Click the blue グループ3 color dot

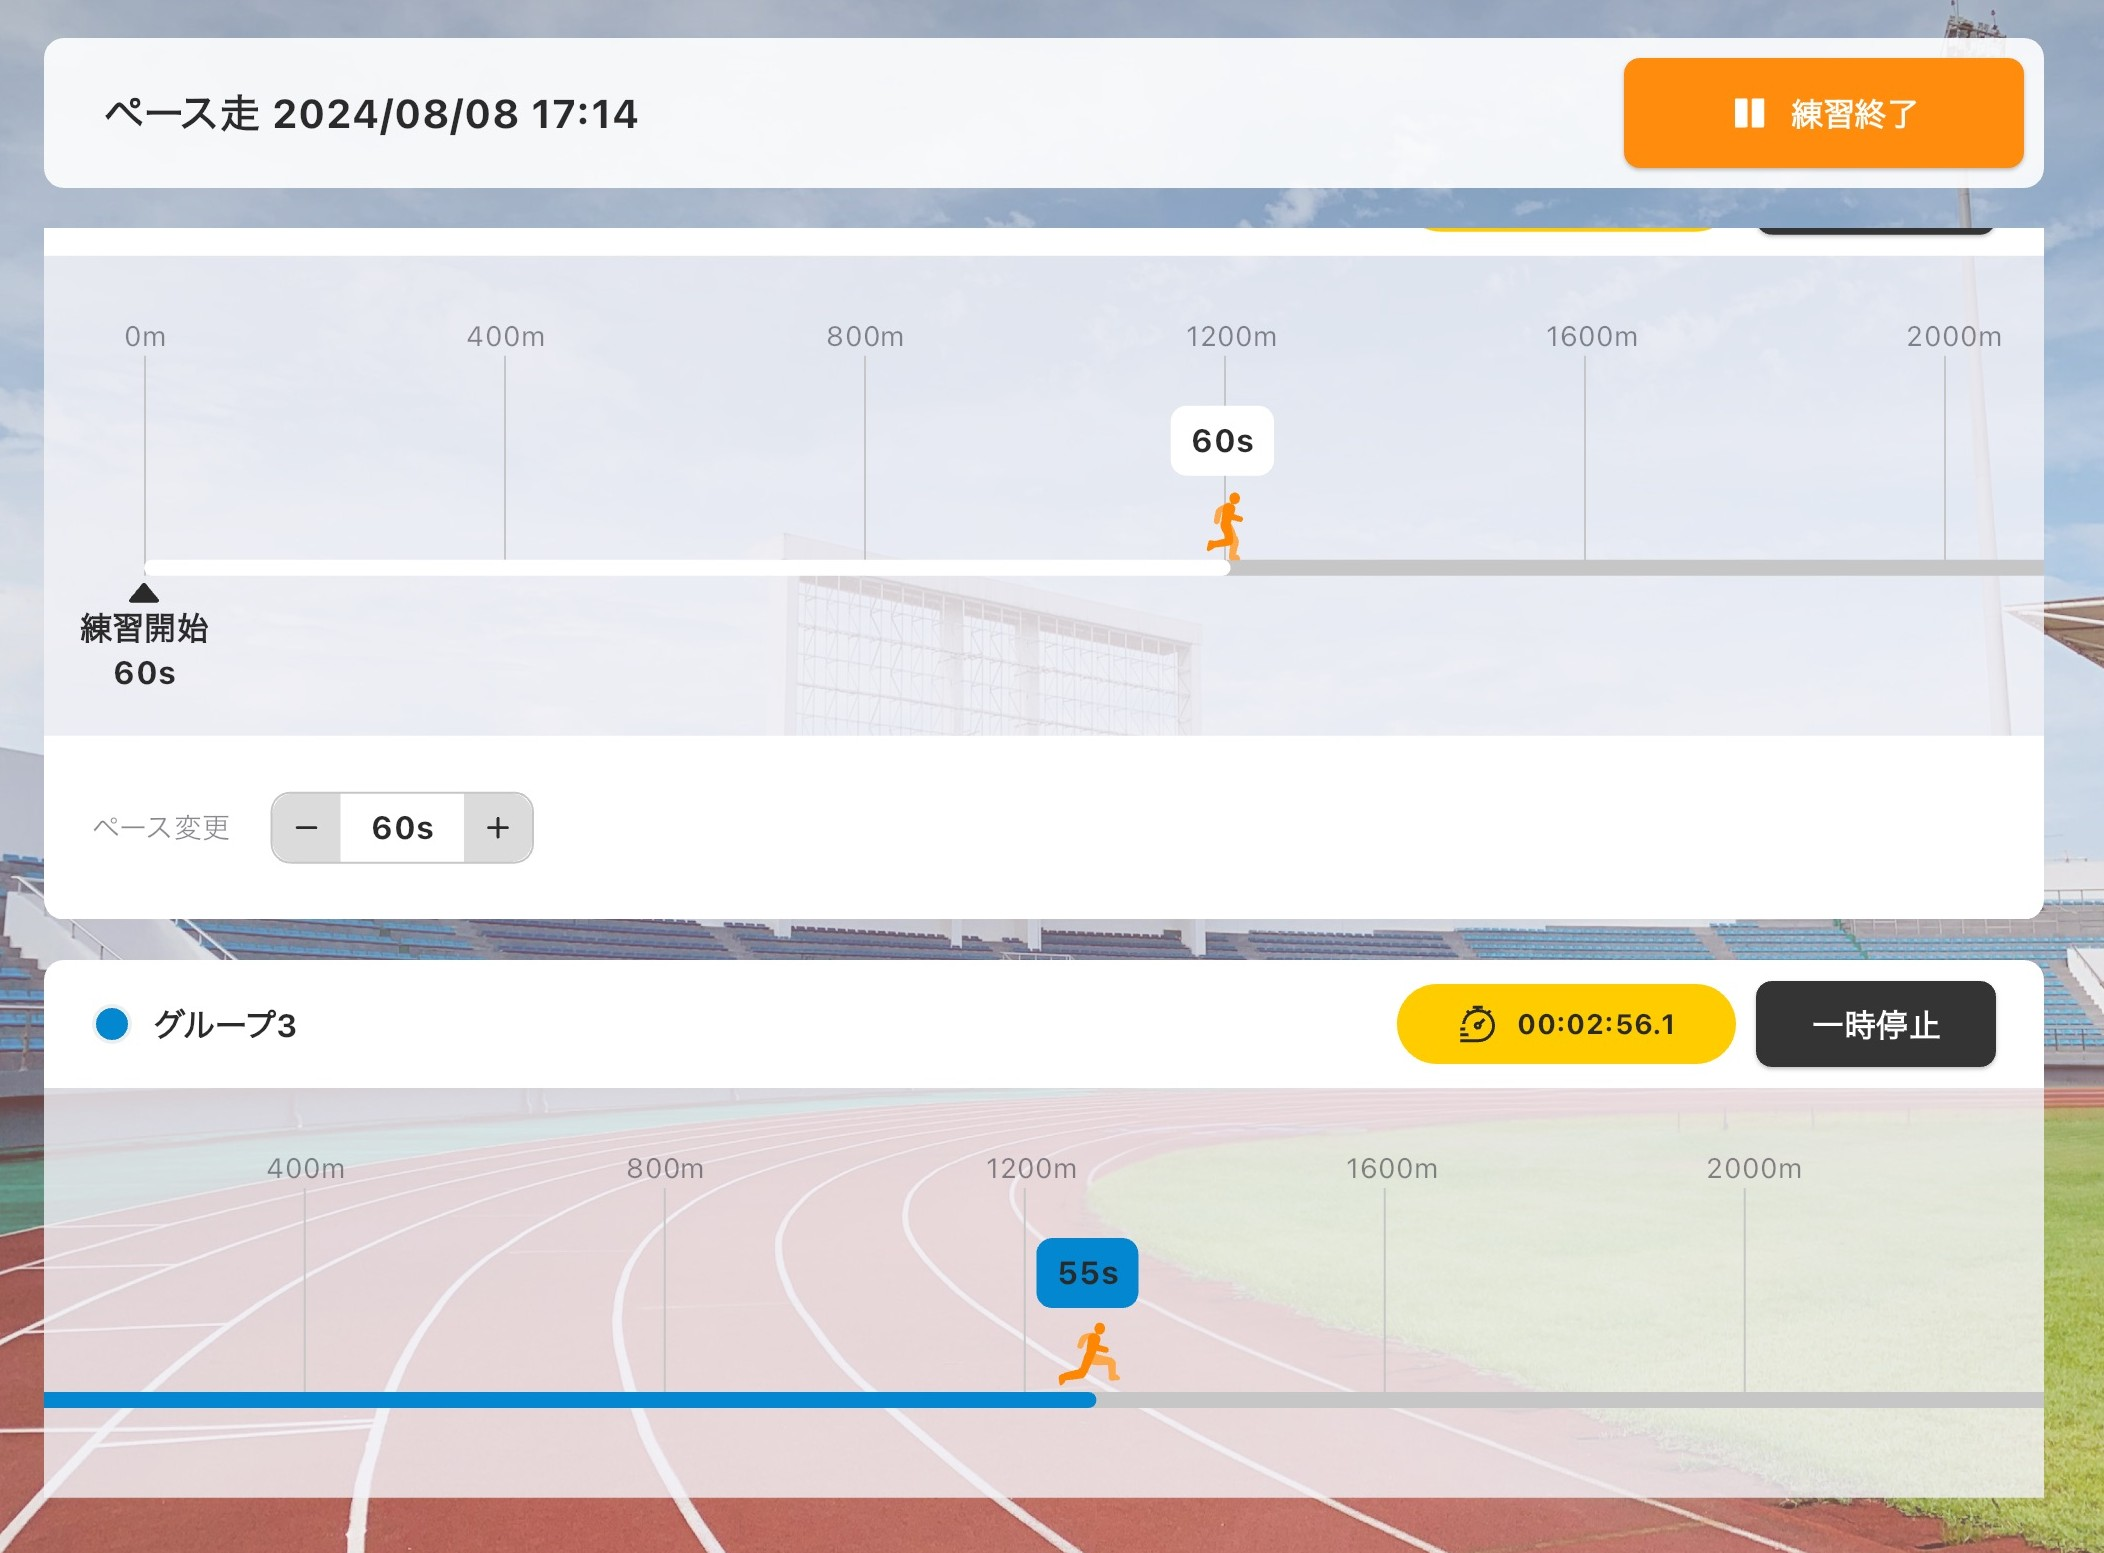click(x=112, y=1024)
